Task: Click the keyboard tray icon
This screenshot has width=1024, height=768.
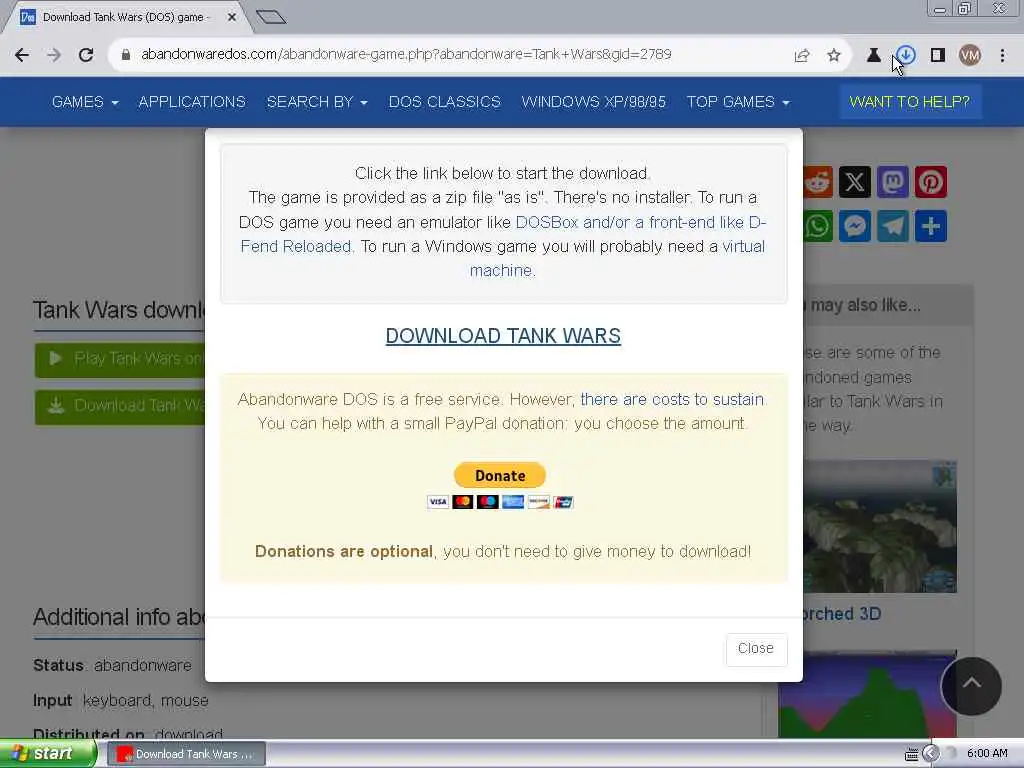Action: coord(912,754)
